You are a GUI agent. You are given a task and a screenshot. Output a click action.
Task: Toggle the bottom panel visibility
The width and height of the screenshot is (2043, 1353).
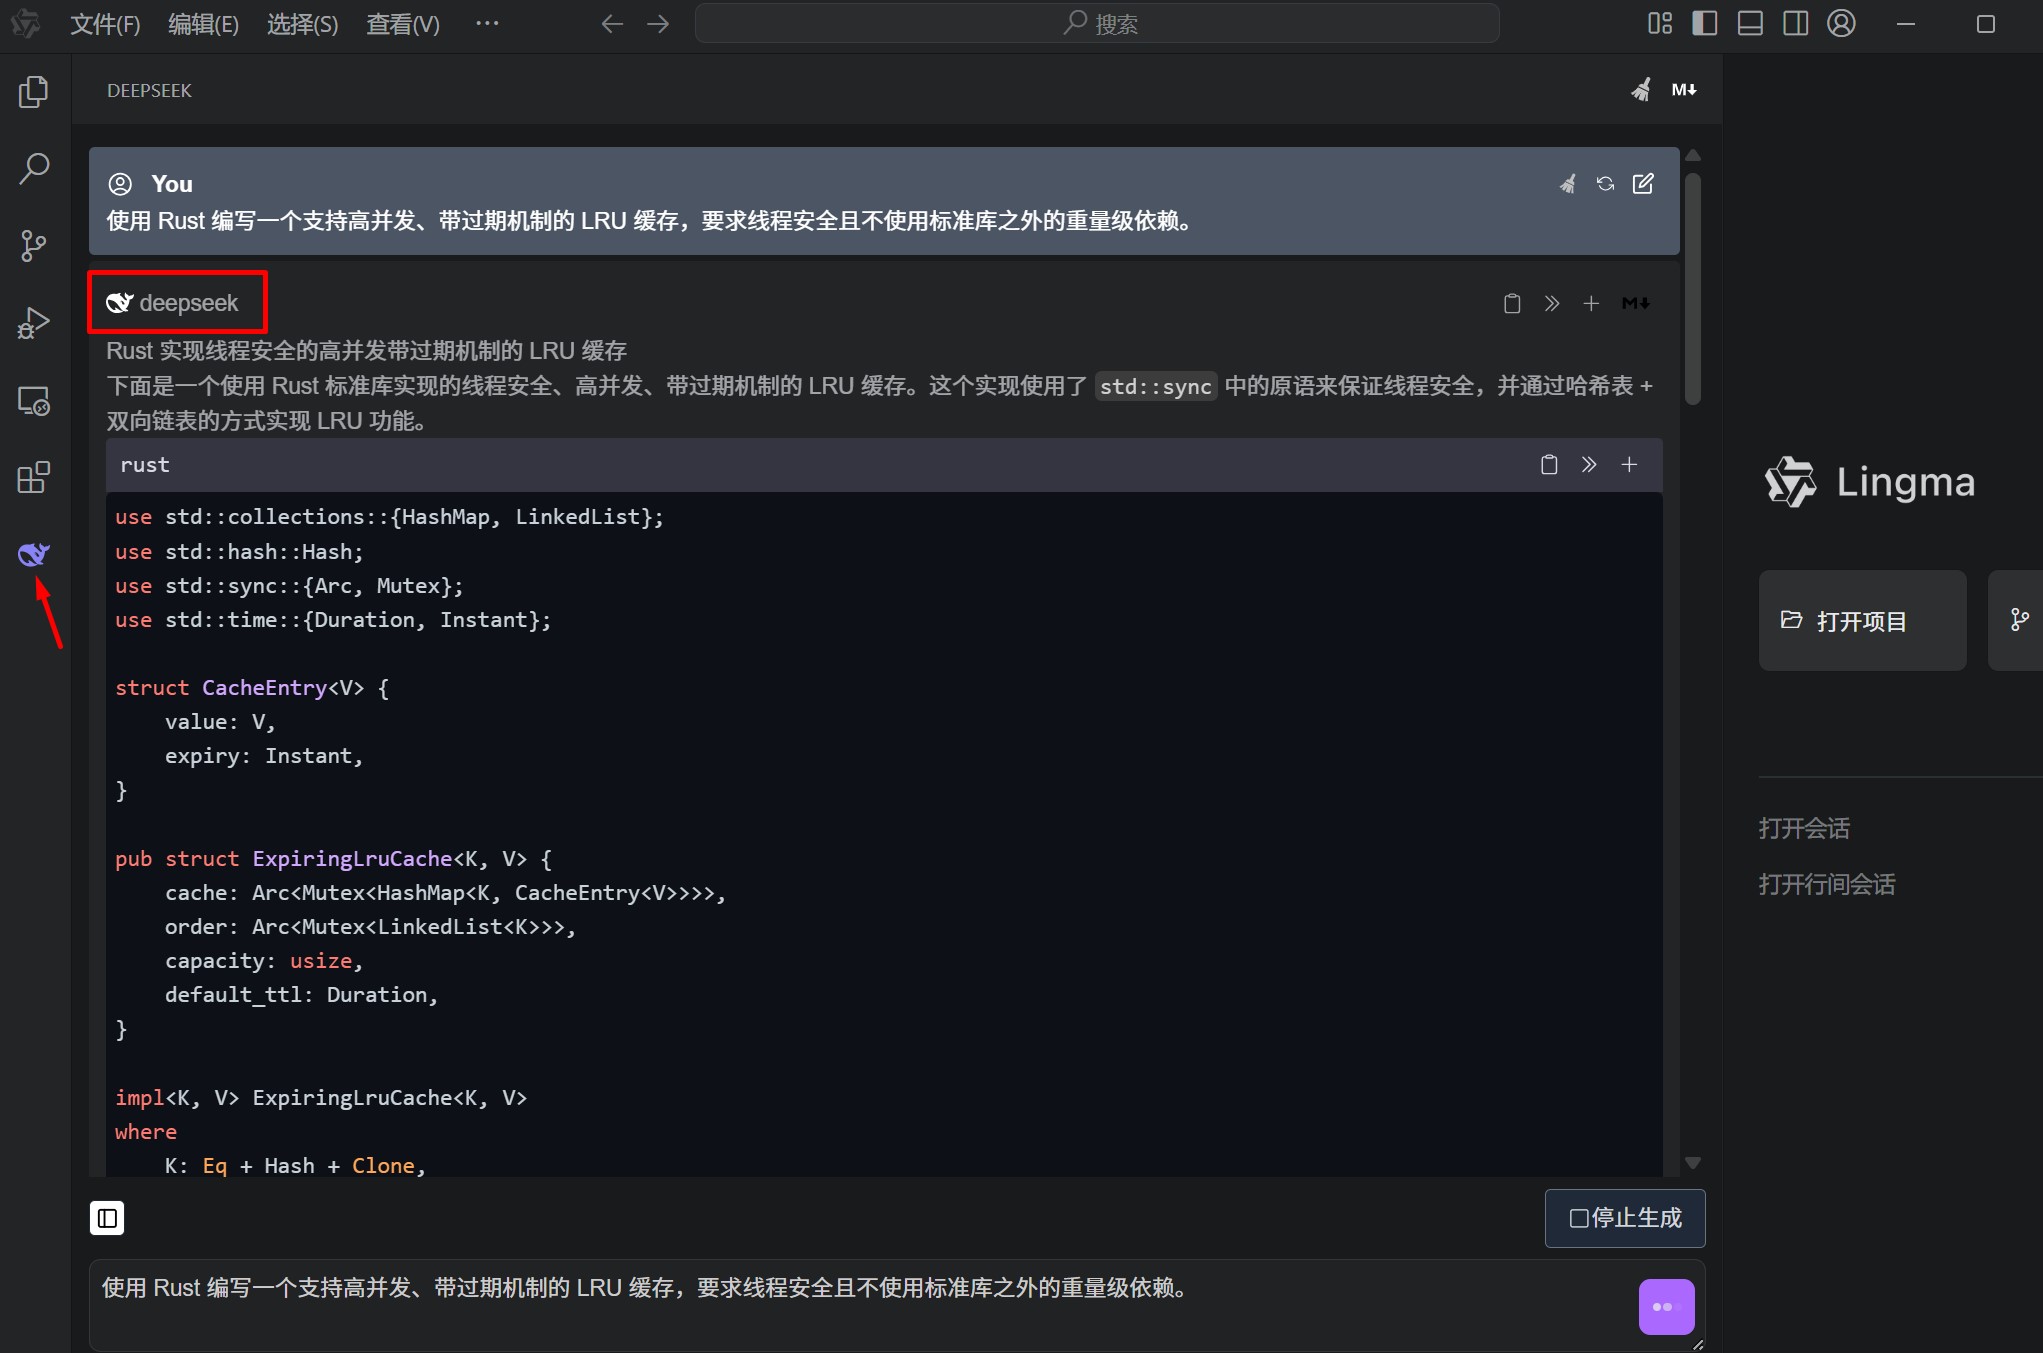1749,23
